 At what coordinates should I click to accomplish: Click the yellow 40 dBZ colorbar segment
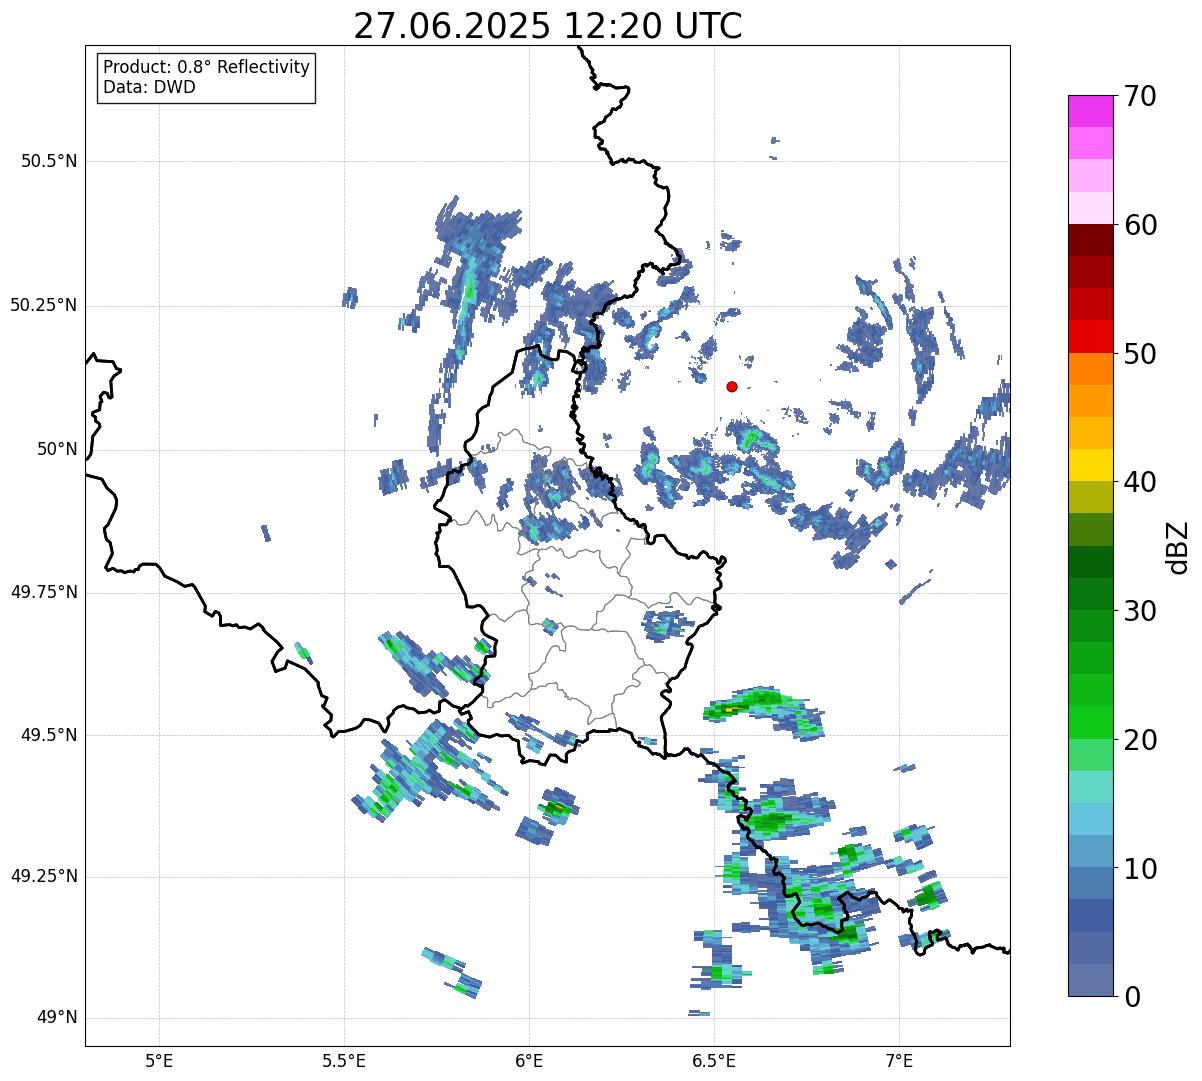pos(1090,465)
